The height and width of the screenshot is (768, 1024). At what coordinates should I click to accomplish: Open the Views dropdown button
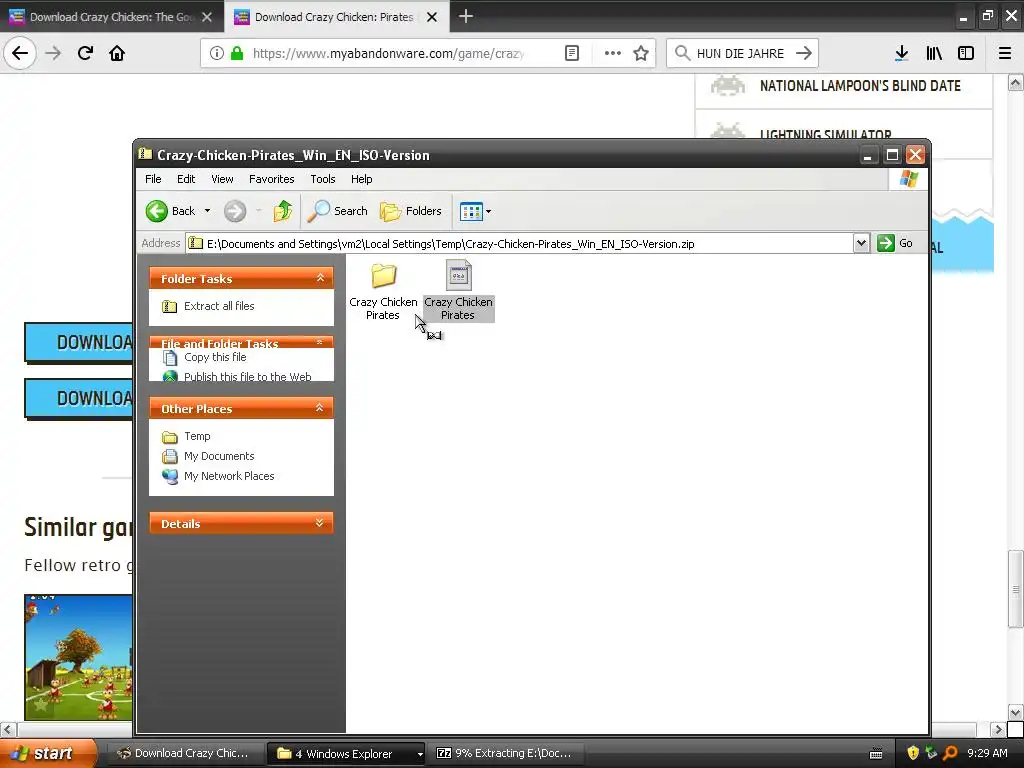coord(475,211)
